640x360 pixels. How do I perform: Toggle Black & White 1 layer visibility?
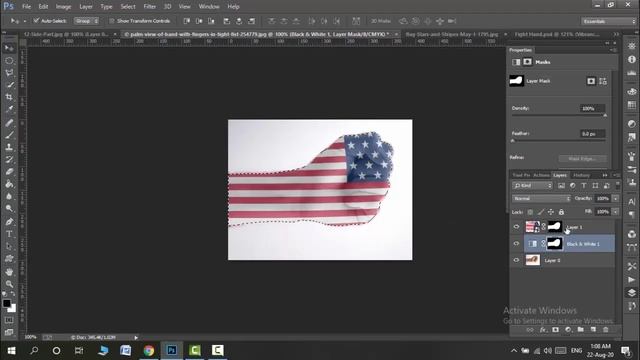pos(516,244)
